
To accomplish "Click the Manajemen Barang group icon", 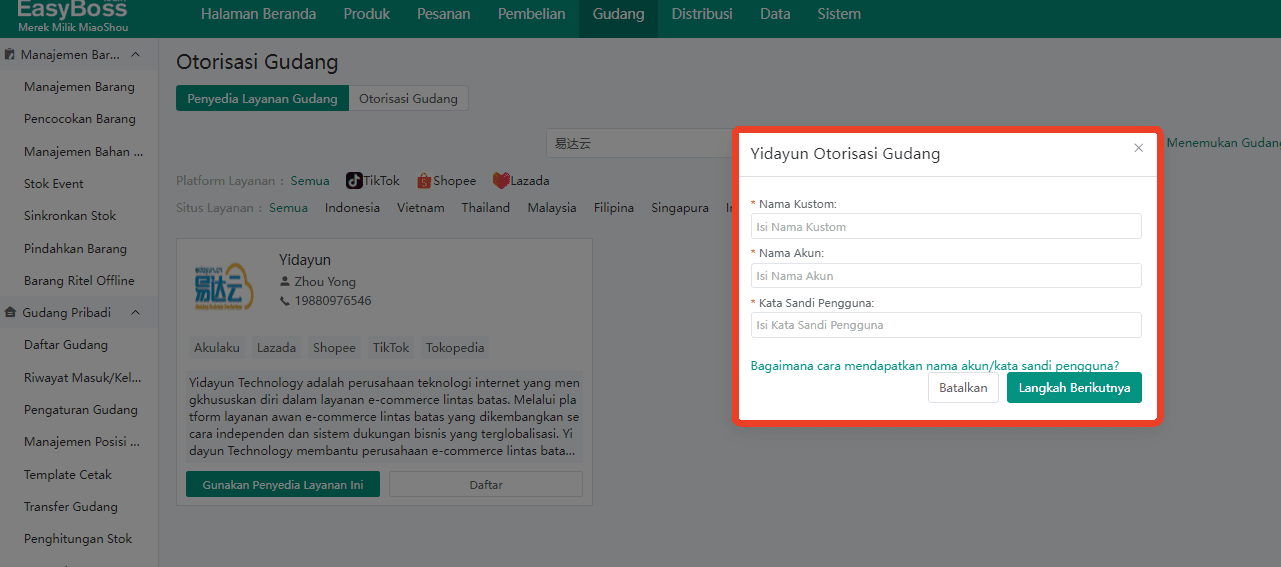I will point(10,54).
